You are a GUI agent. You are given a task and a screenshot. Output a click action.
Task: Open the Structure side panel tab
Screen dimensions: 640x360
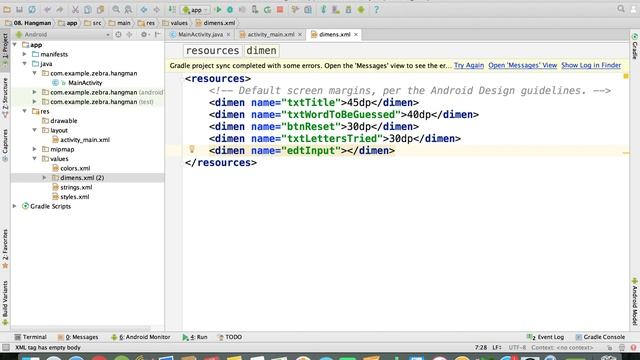pos(5,98)
